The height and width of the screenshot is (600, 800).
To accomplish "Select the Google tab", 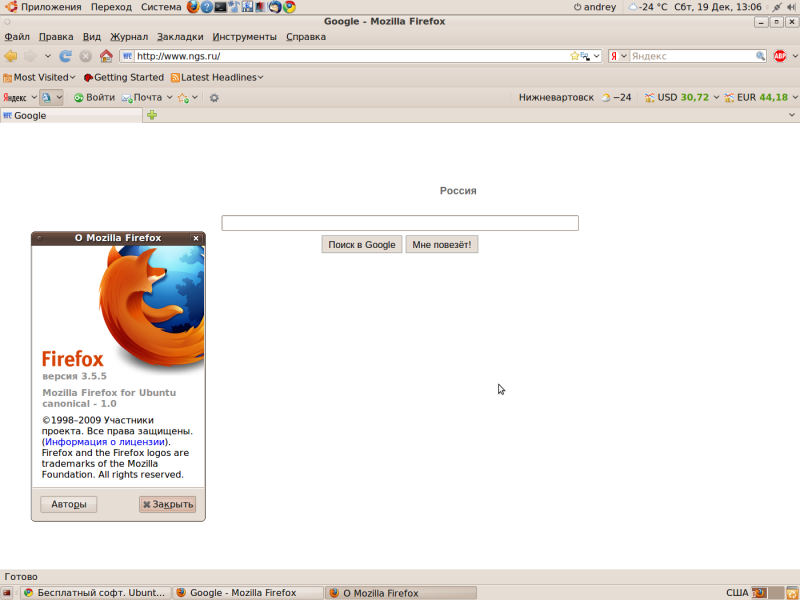I will 71,116.
